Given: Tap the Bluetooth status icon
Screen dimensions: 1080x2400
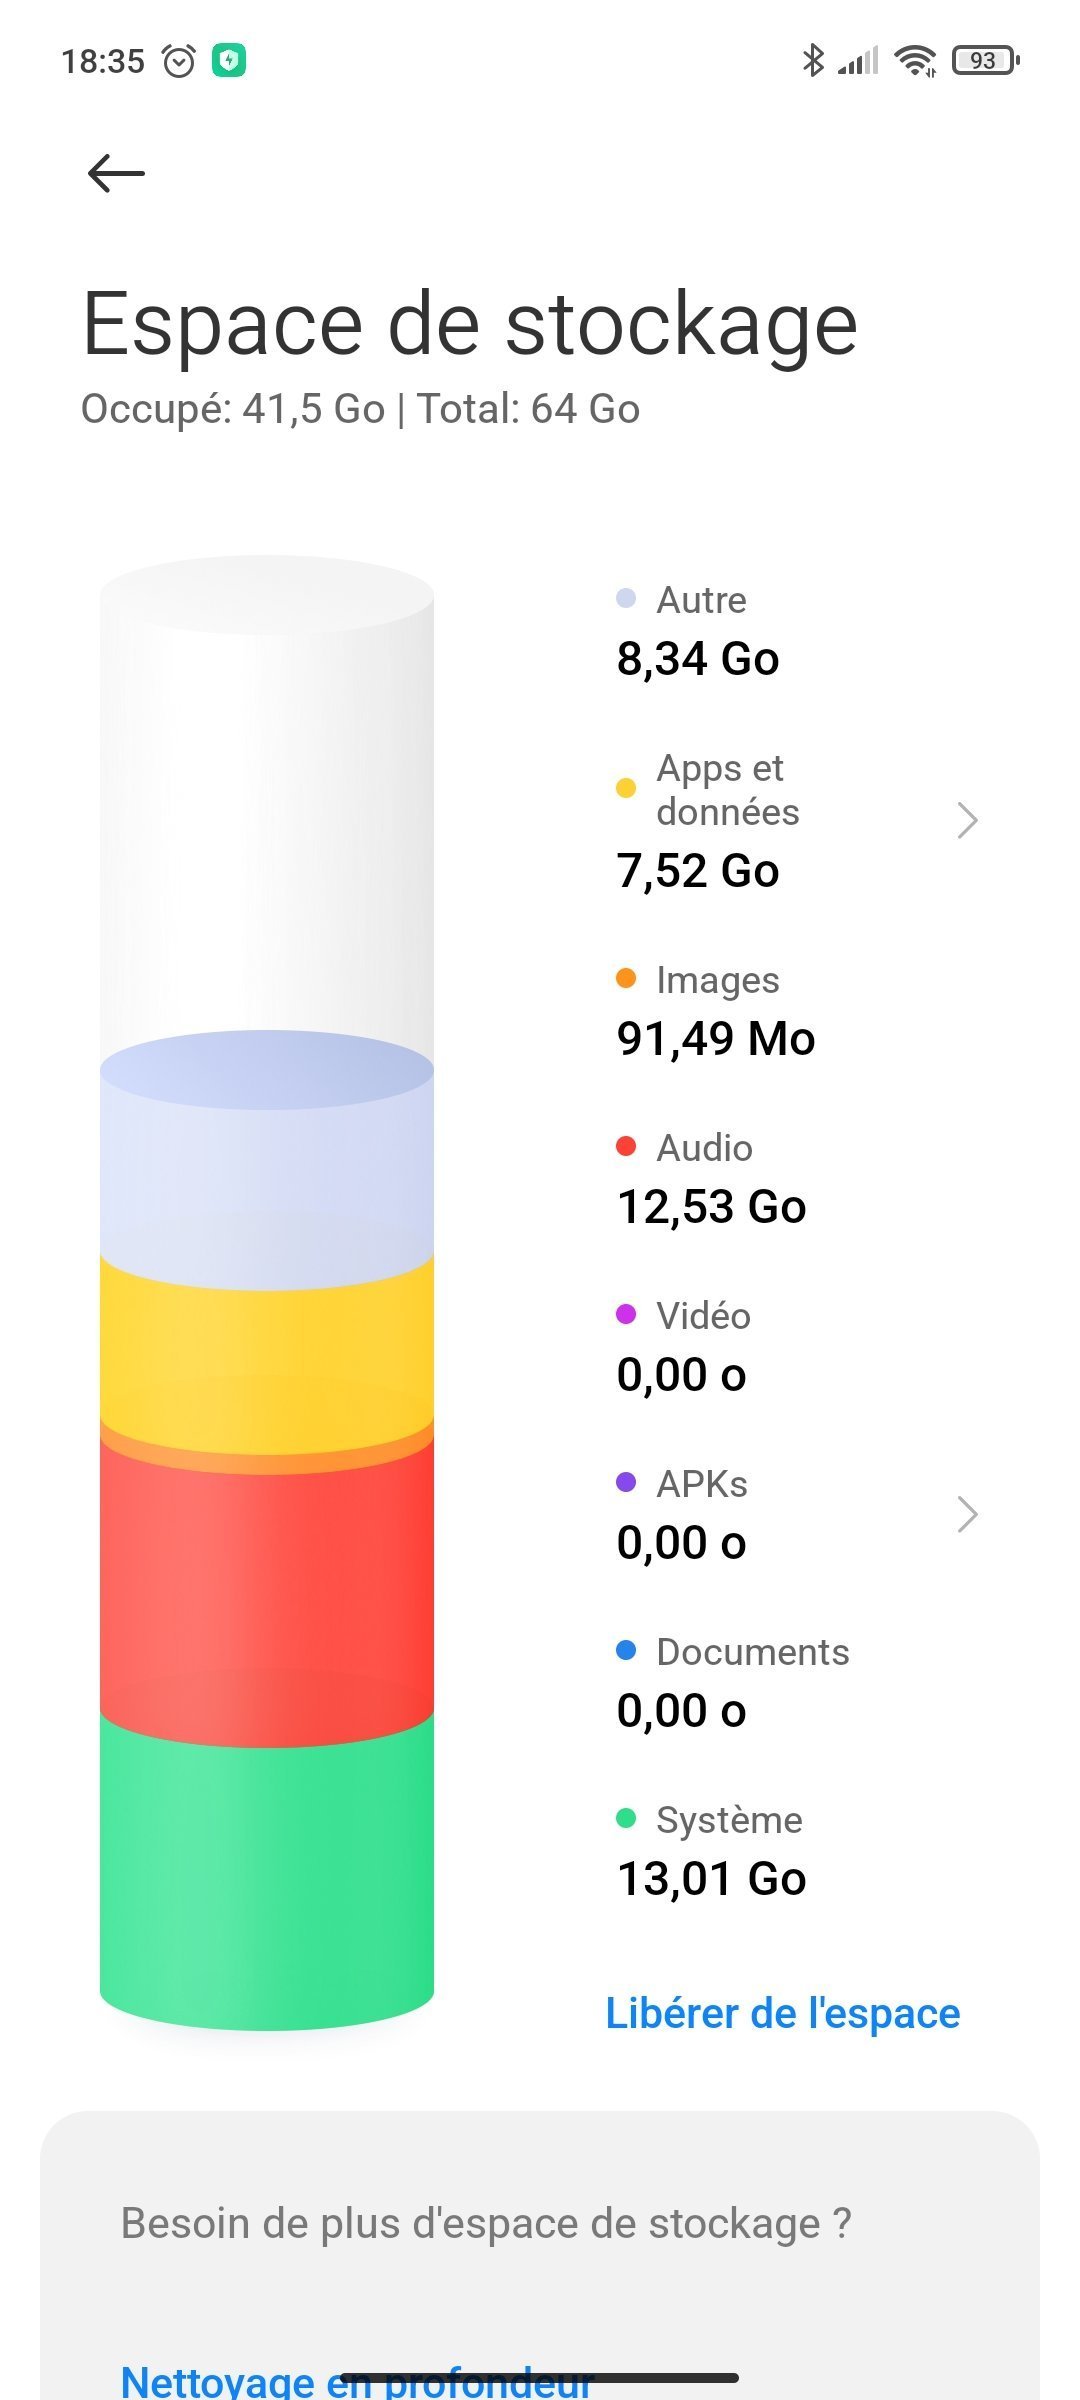Looking at the screenshot, I should 813,61.
